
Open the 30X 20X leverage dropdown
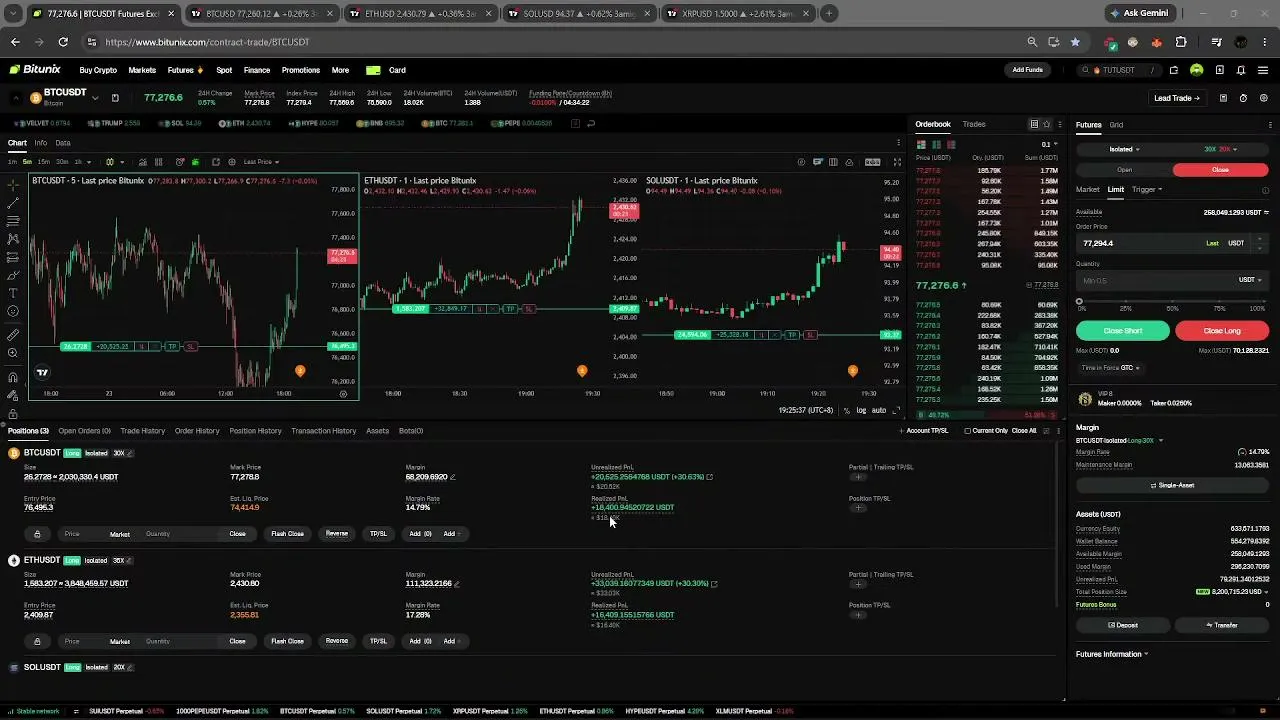pos(1220,149)
